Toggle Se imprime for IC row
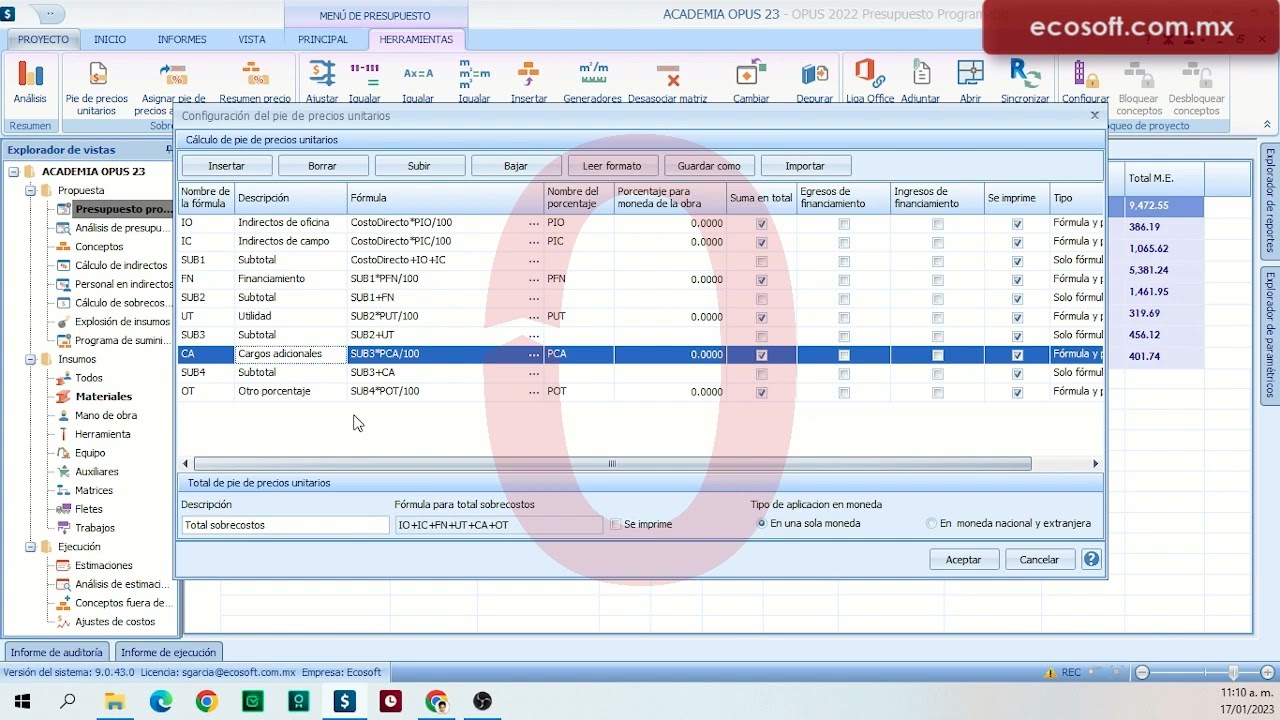1280x720 pixels. point(1017,242)
